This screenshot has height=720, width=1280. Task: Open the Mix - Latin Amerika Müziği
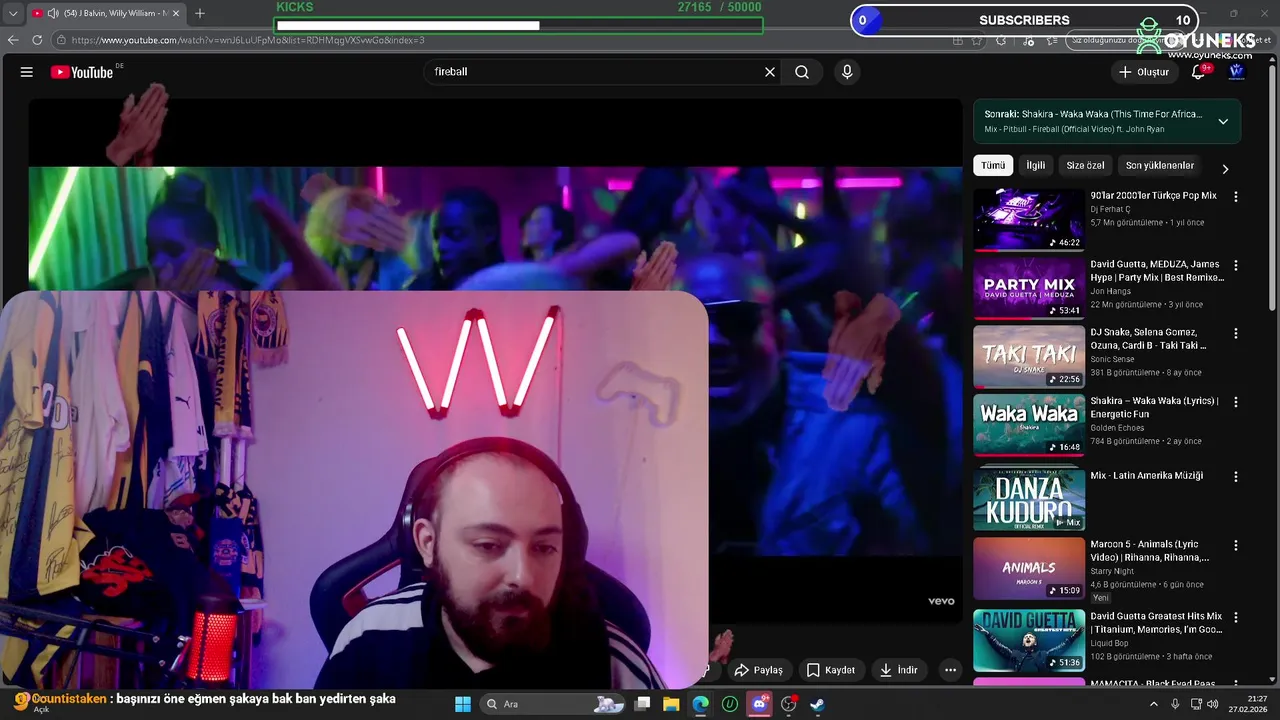[1146, 476]
